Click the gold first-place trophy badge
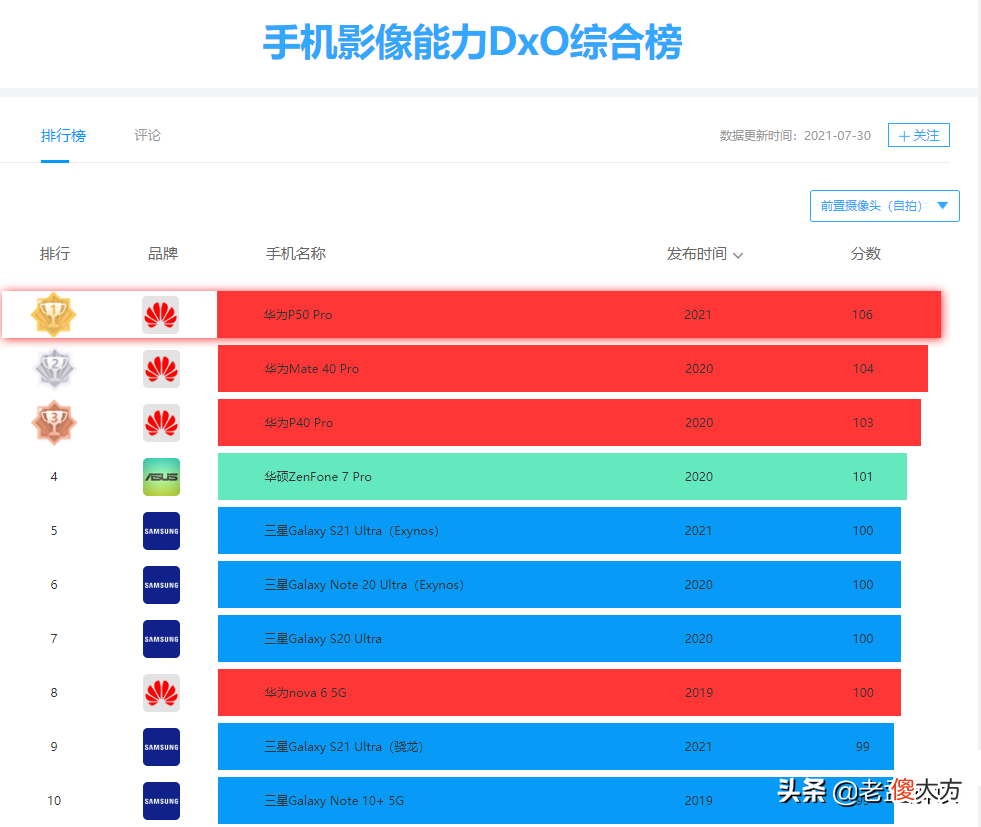This screenshot has height=827, width=981. (54, 314)
